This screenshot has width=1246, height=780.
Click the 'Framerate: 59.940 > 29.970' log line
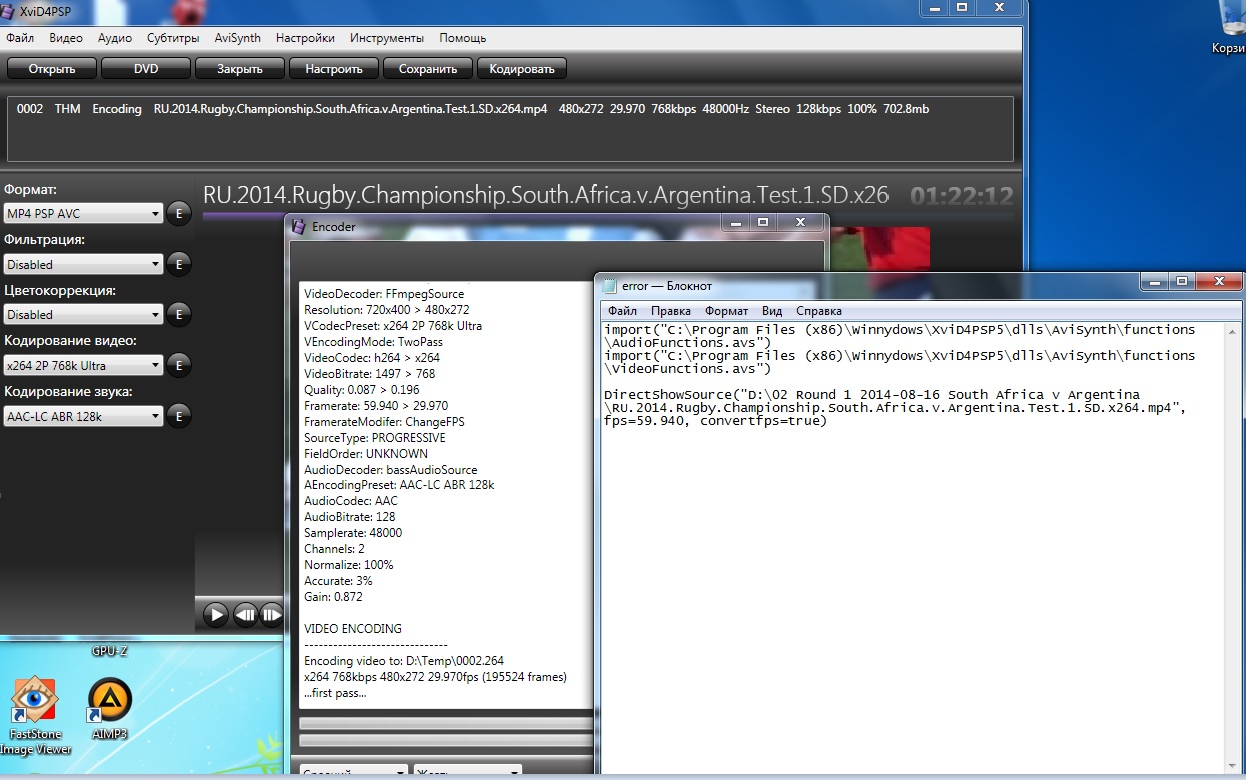pyautogui.click(x=376, y=406)
